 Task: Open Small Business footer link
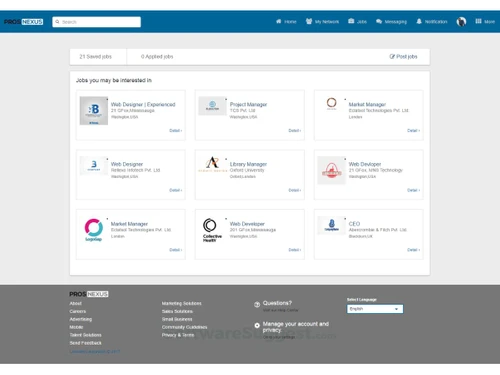[x=177, y=319]
